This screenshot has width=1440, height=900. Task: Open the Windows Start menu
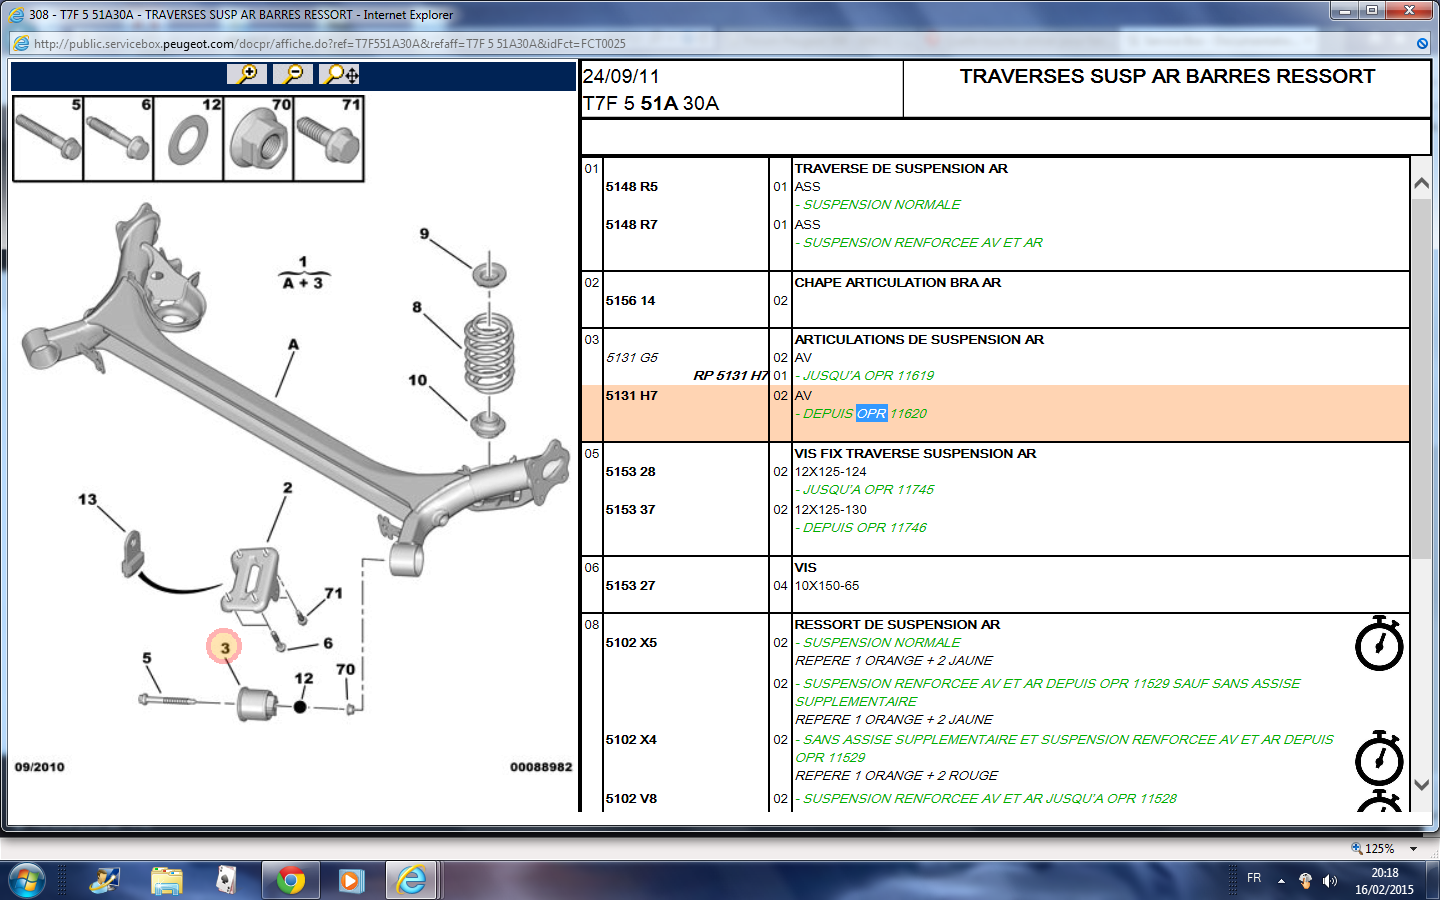coord(27,880)
